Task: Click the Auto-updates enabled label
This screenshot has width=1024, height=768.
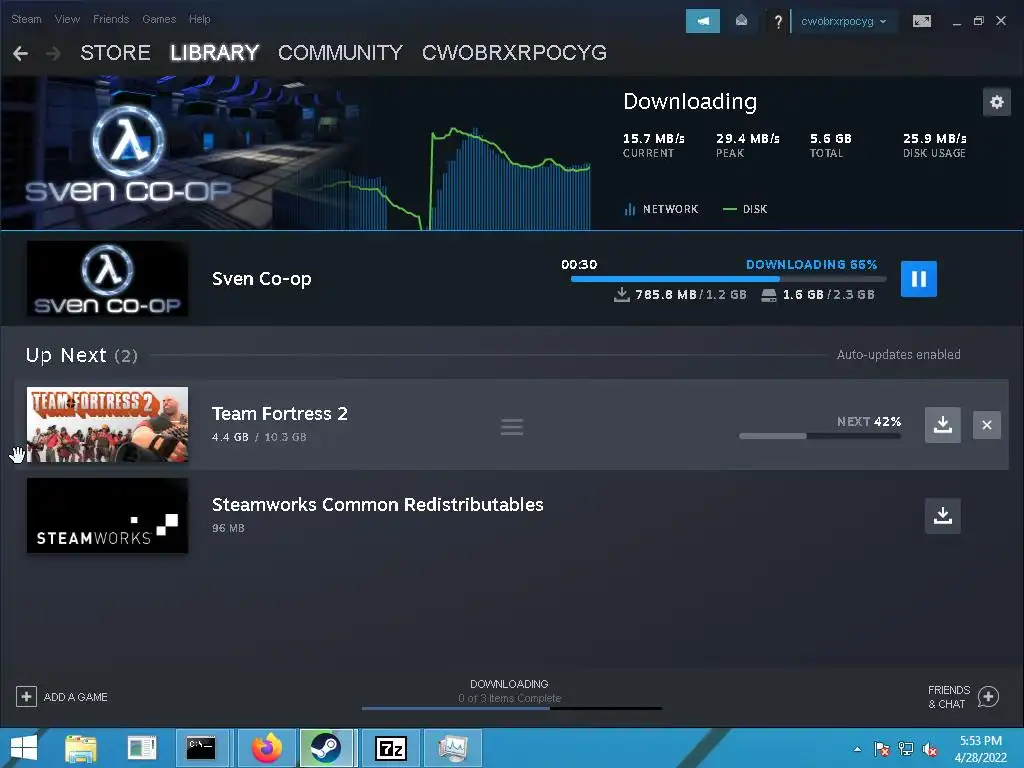Action: click(x=899, y=355)
